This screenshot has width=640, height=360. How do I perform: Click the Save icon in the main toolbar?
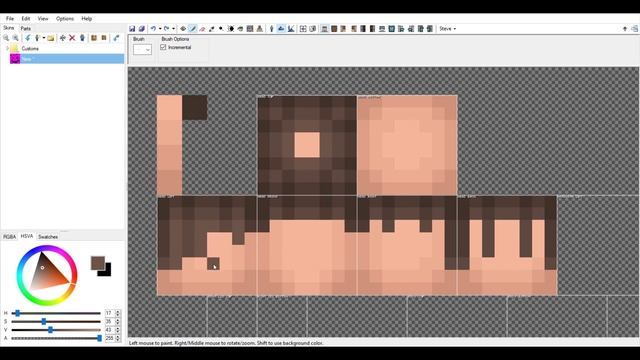pos(132,29)
